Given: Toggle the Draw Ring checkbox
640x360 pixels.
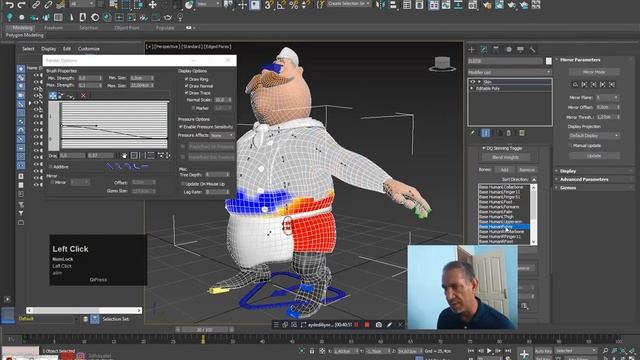Looking at the screenshot, I should [187, 79].
